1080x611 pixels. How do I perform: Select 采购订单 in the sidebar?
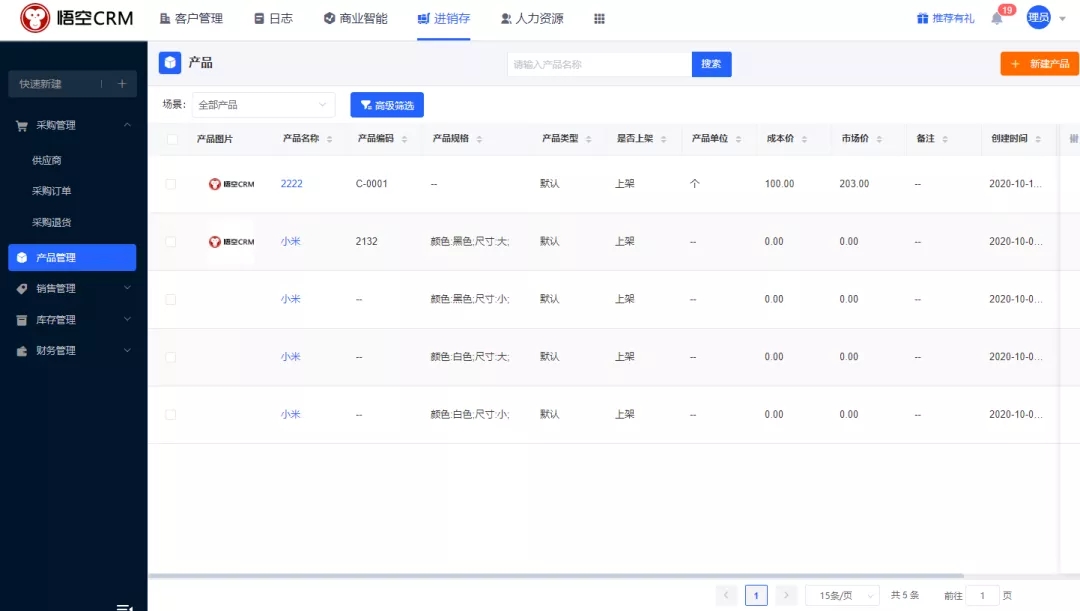(x=52, y=191)
